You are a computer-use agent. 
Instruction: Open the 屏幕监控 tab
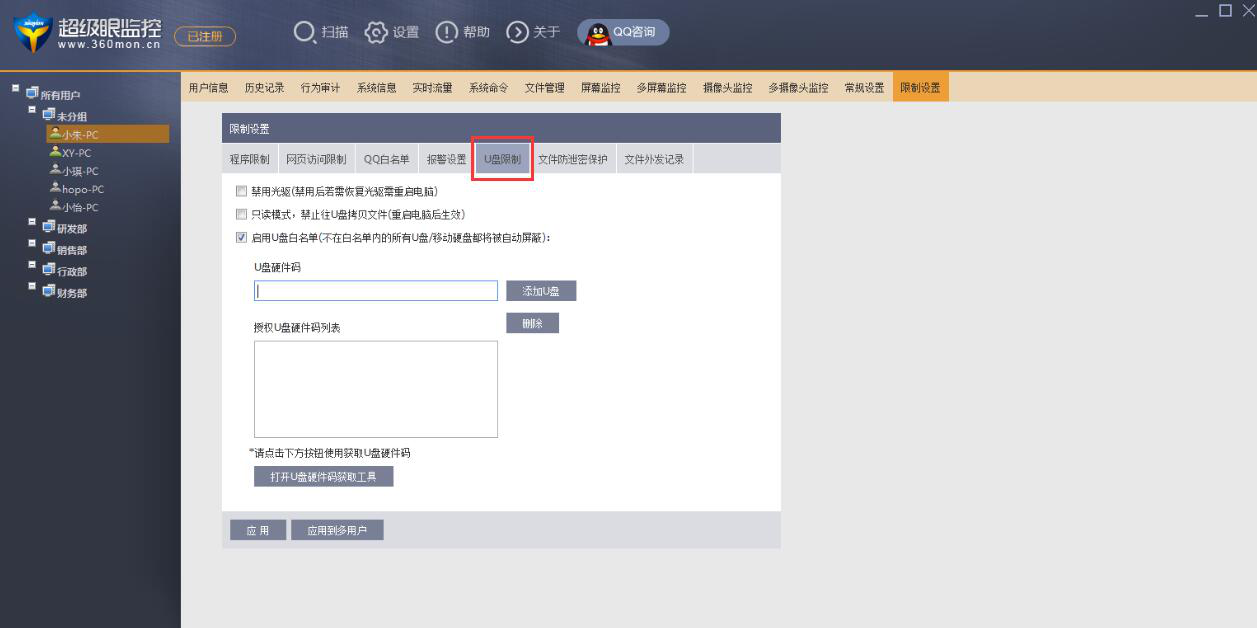pos(601,88)
